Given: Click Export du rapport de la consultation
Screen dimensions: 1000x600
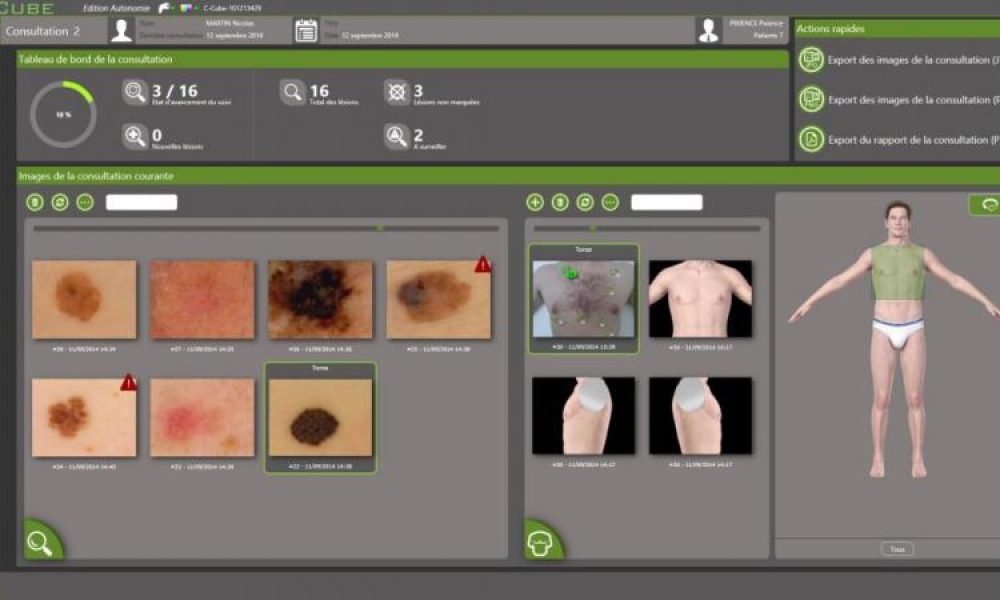Looking at the screenshot, I should [913, 140].
